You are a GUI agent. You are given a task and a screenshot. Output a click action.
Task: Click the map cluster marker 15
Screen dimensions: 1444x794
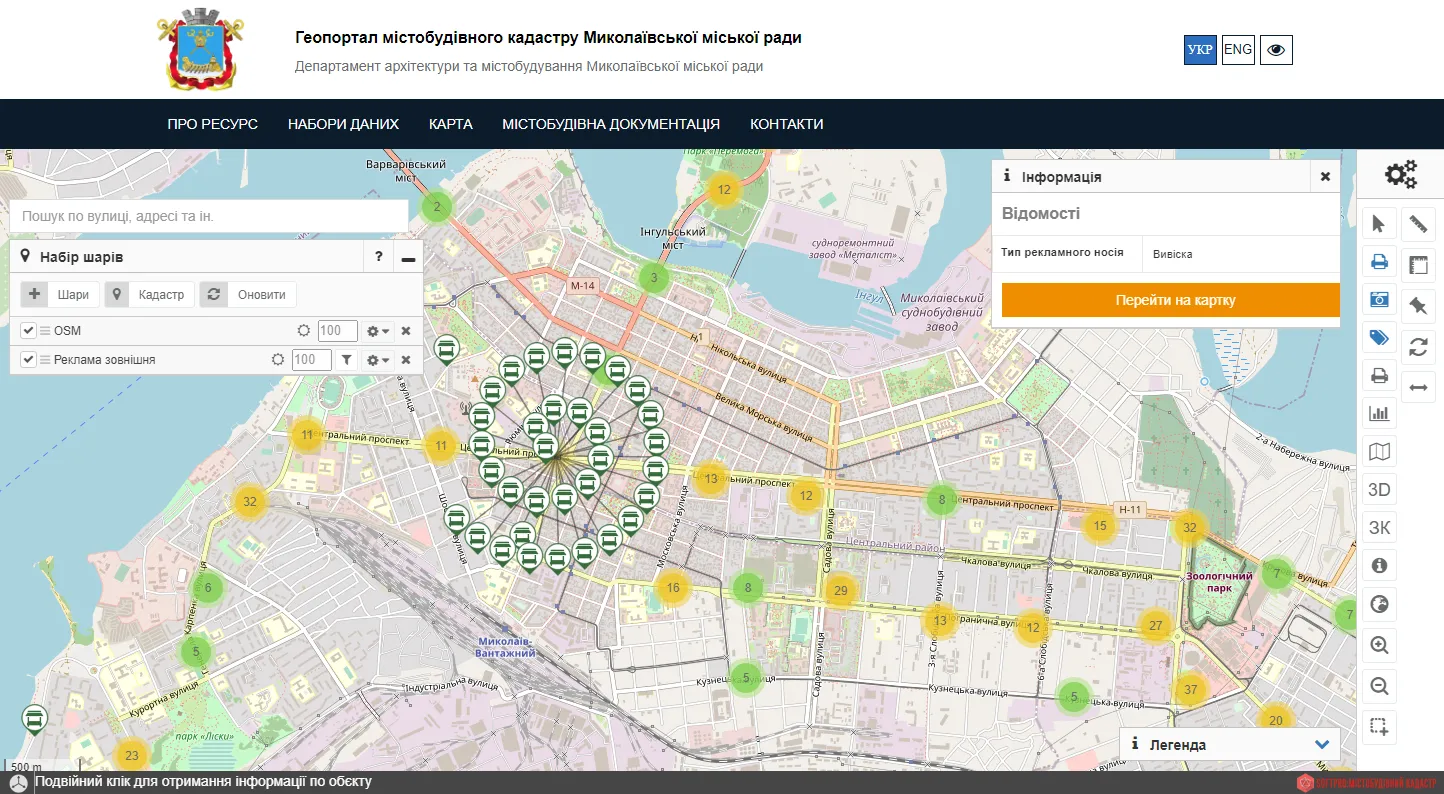pos(1100,526)
